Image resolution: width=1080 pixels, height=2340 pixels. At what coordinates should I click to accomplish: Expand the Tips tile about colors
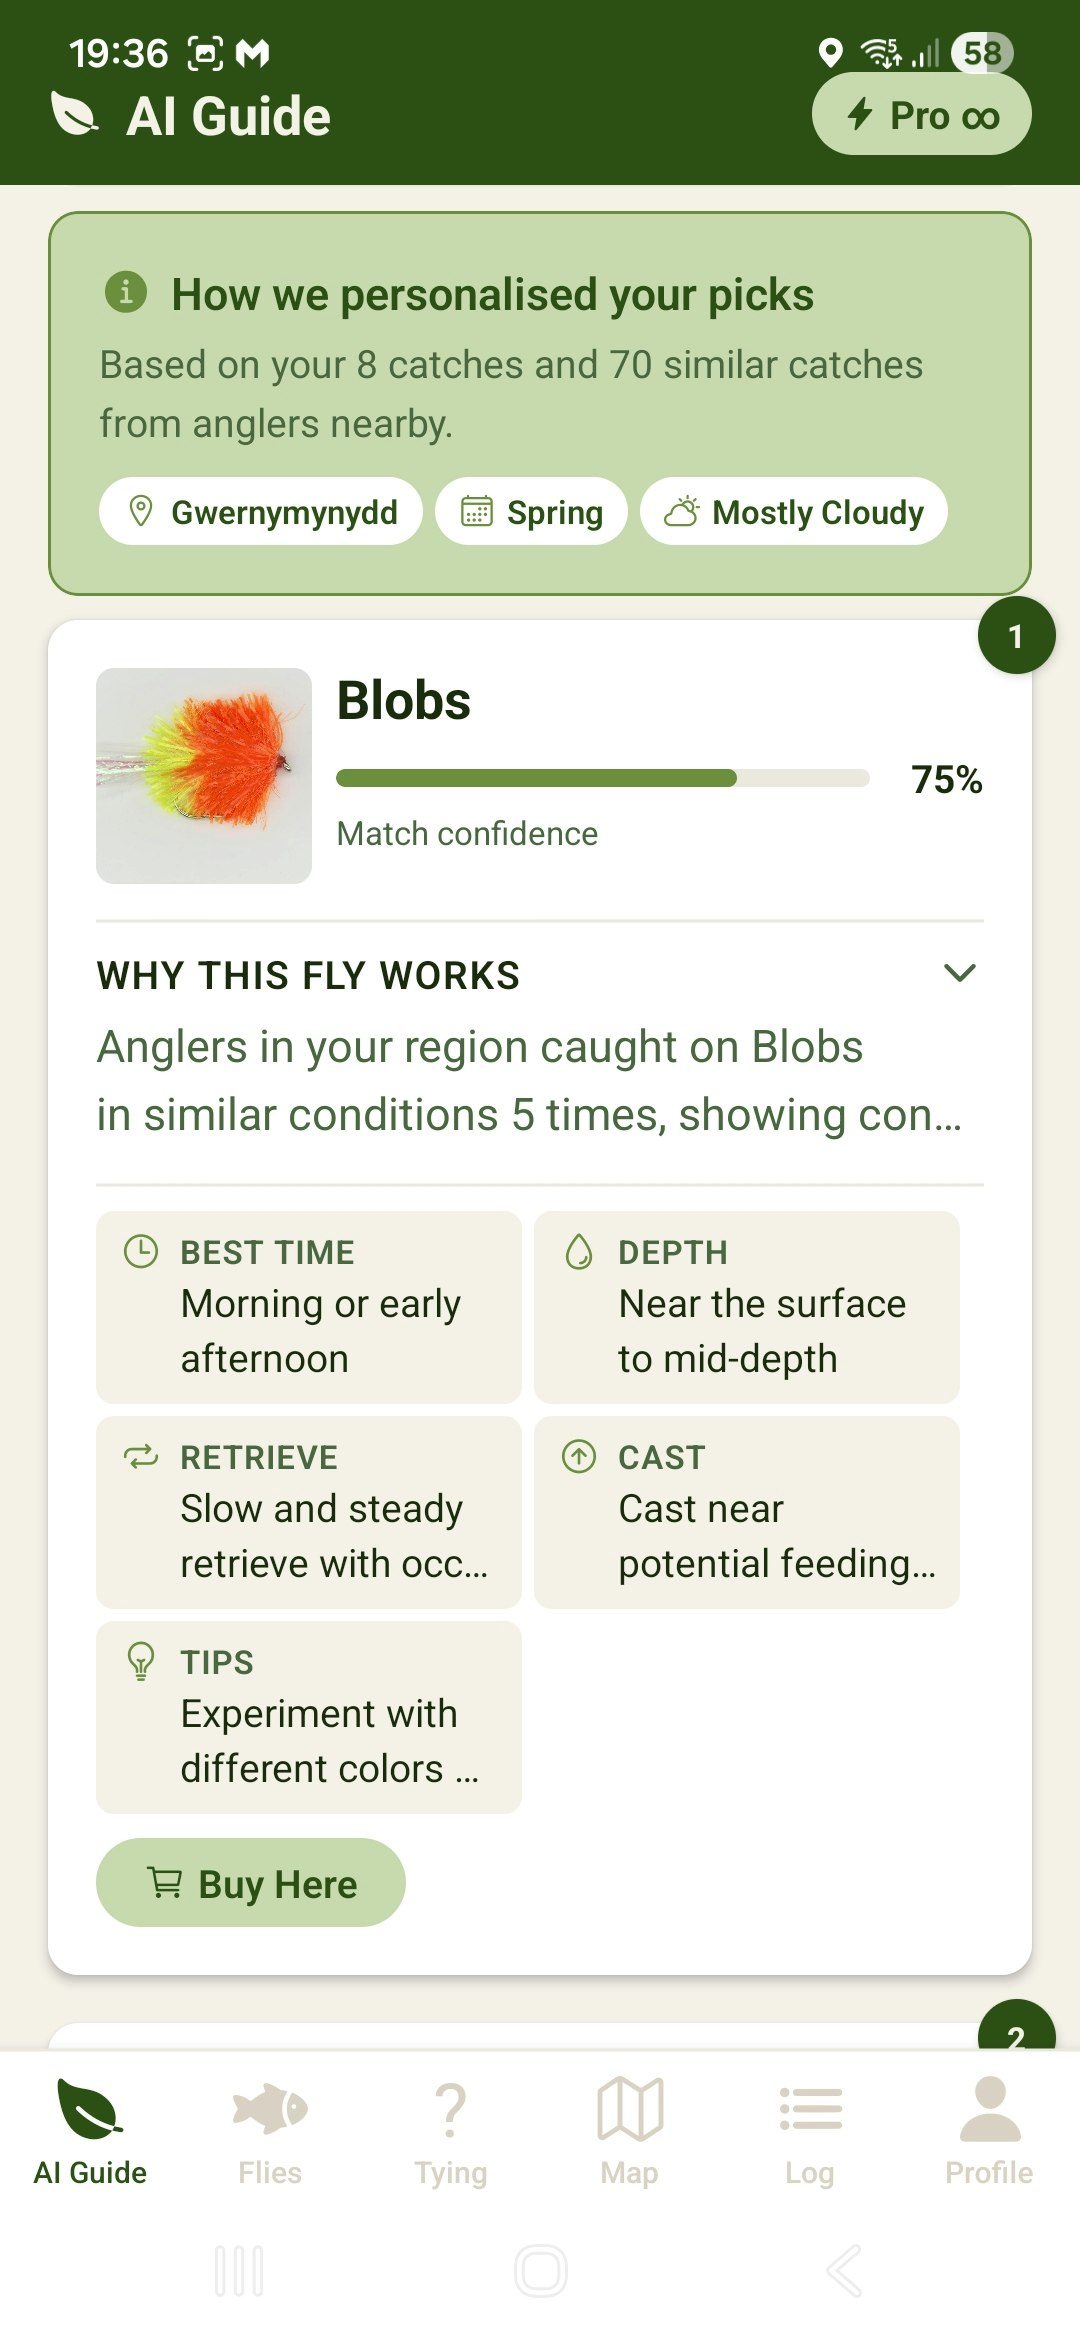coord(309,1717)
